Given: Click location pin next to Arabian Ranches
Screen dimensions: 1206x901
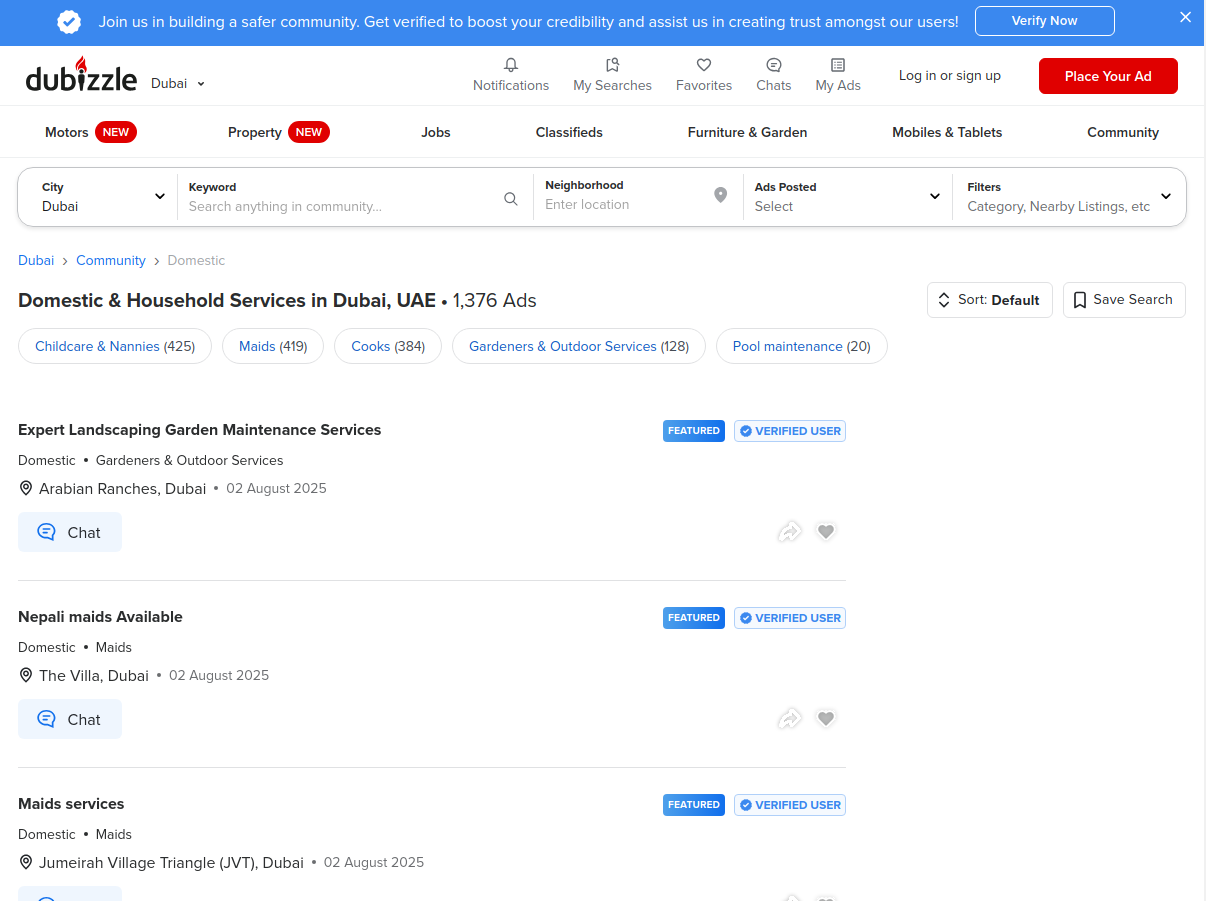Looking at the screenshot, I should pyautogui.click(x=26, y=488).
